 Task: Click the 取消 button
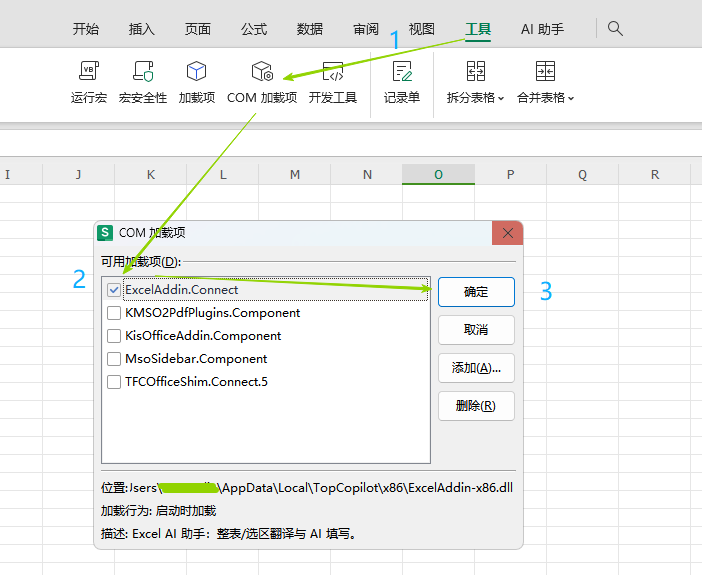pos(476,330)
